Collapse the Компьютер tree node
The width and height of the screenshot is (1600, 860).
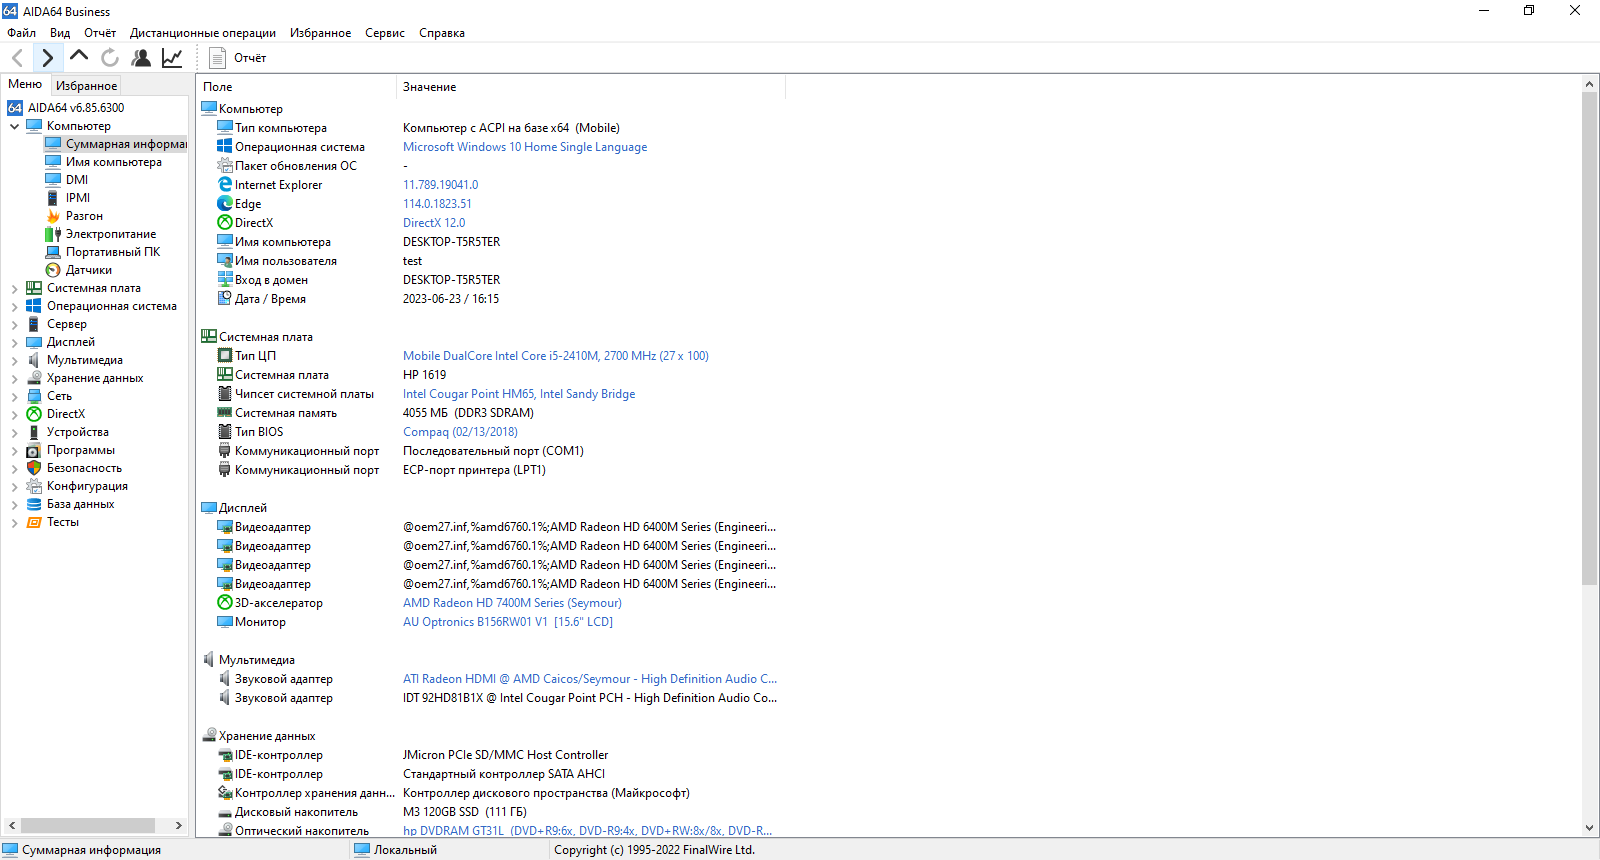click(14, 126)
